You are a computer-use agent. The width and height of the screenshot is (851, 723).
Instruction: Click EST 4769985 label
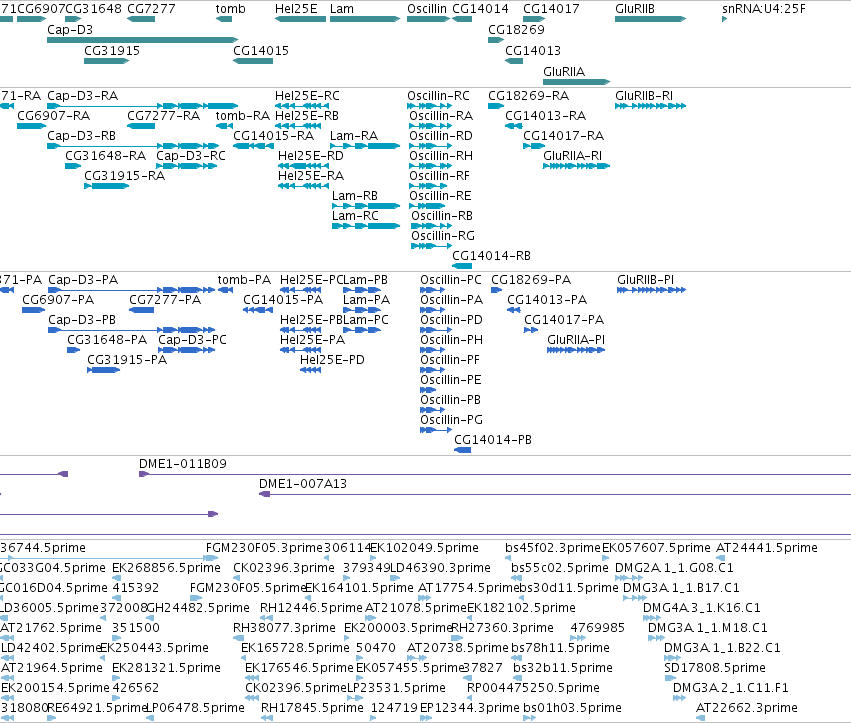598,628
